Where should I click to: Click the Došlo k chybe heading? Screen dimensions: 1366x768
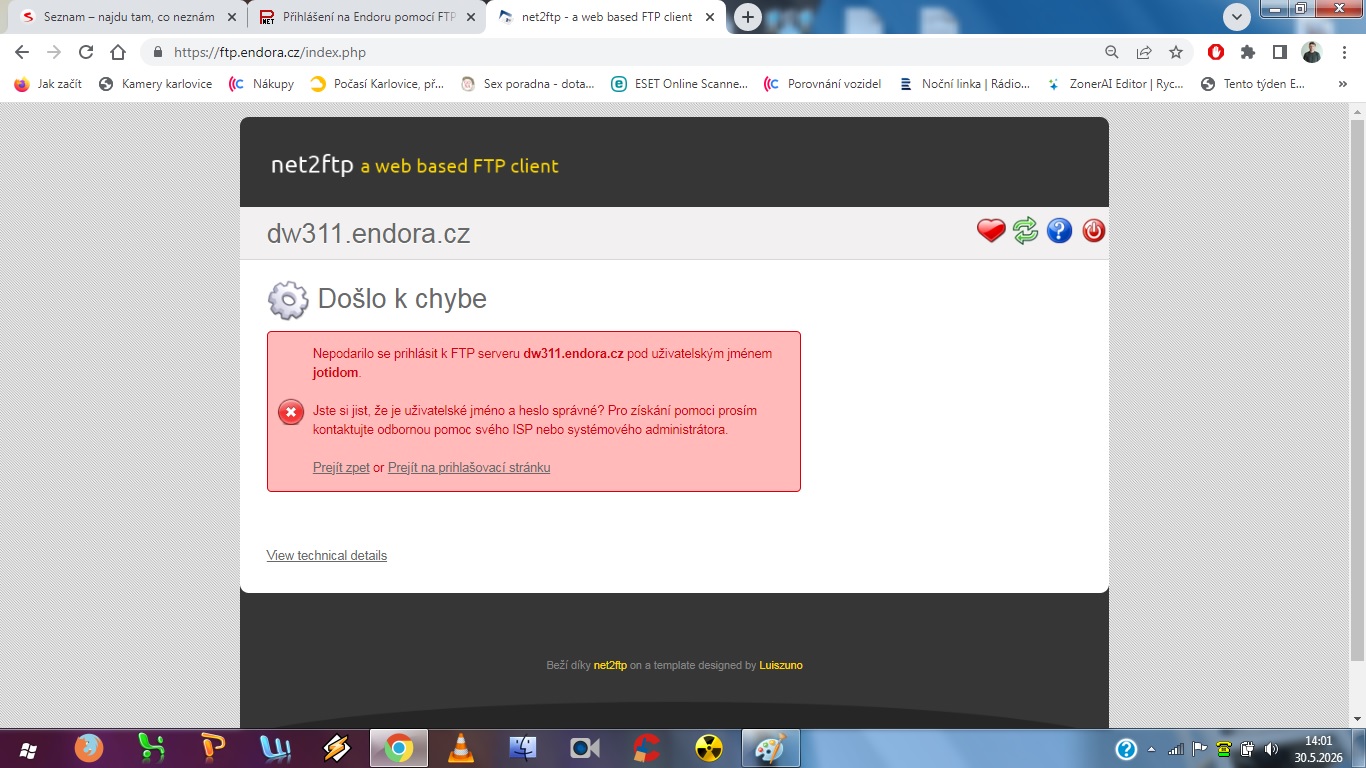pyautogui.click(x=402, y=298)
